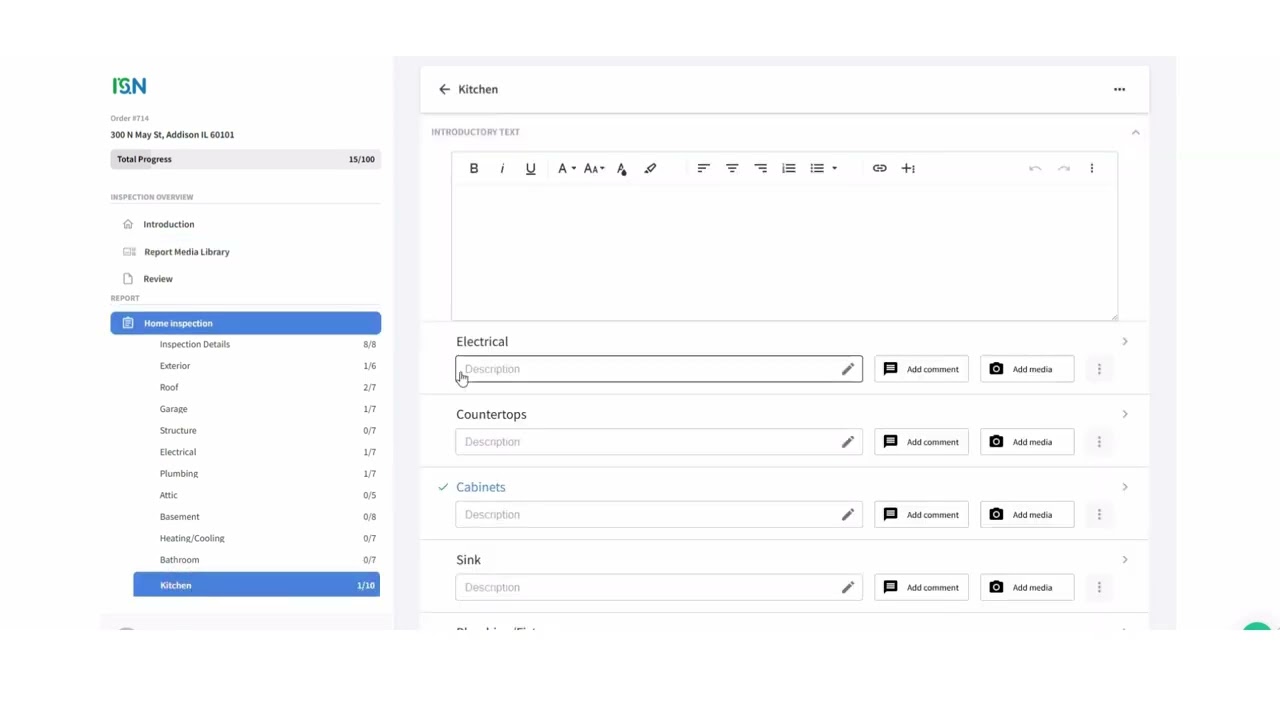The width and height of the screenshot is (1280, 720).
Task: Edit Sink description pencil icon
Action: pyautogui.click(x=847, y=587)
